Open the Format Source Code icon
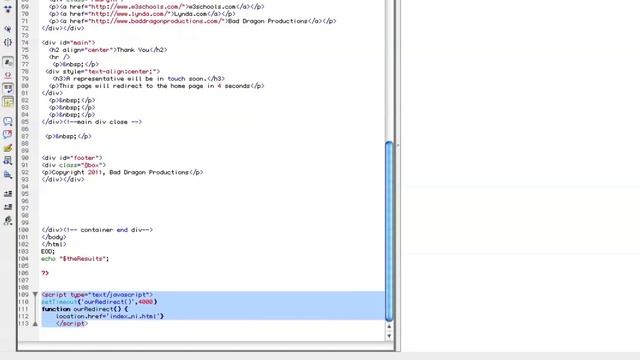640x360 pixels. tap(8, 221)
